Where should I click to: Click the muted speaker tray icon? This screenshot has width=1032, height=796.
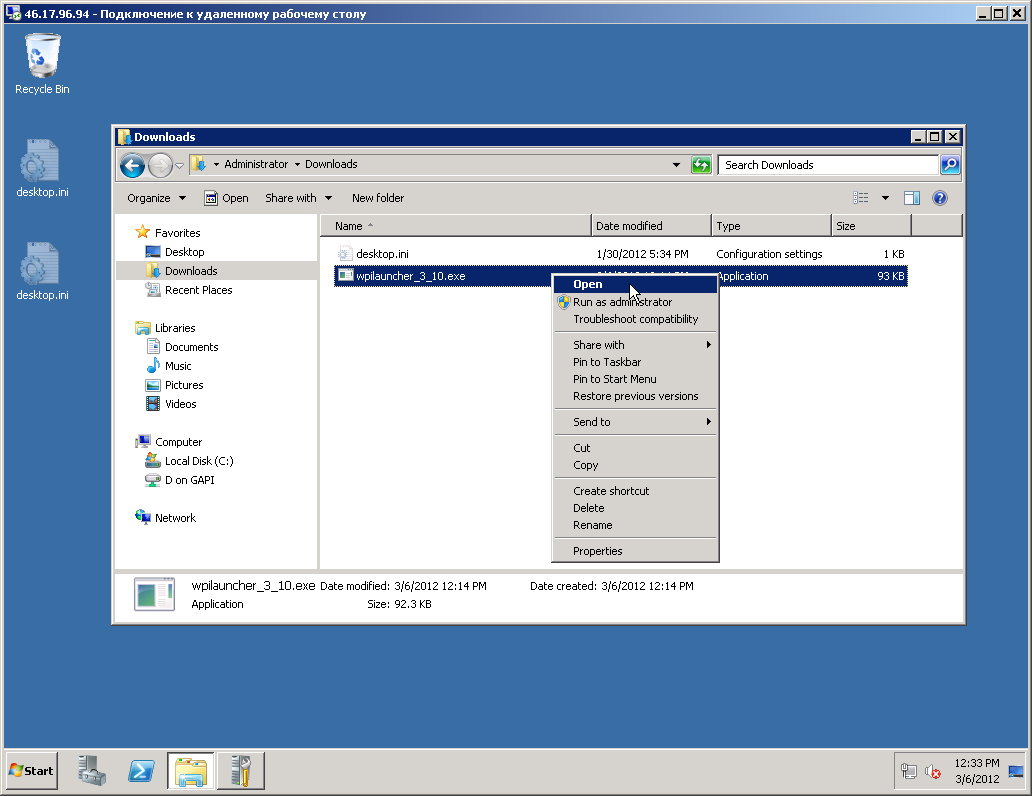(933, 771)
